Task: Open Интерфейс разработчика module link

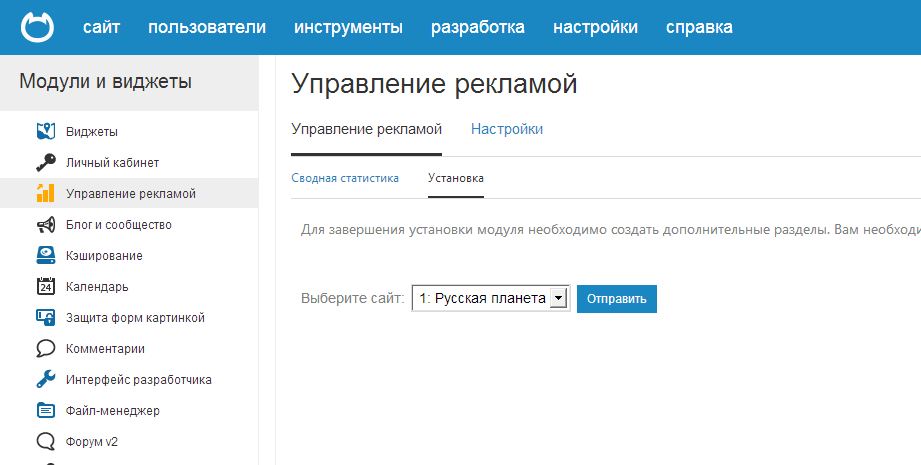Action: [139, 380]
